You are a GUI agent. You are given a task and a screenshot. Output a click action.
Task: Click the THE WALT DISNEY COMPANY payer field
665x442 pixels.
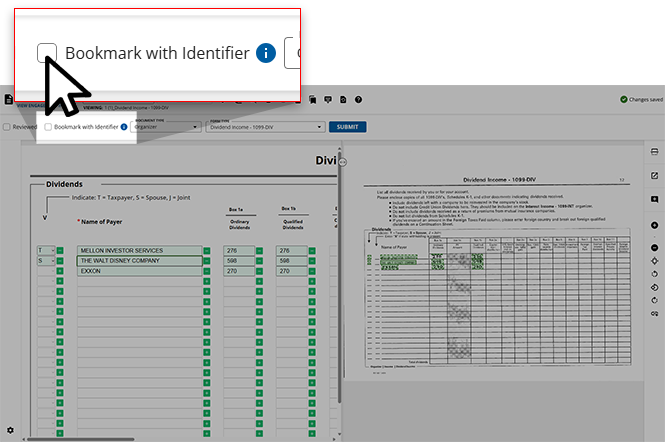pos(140,261)
